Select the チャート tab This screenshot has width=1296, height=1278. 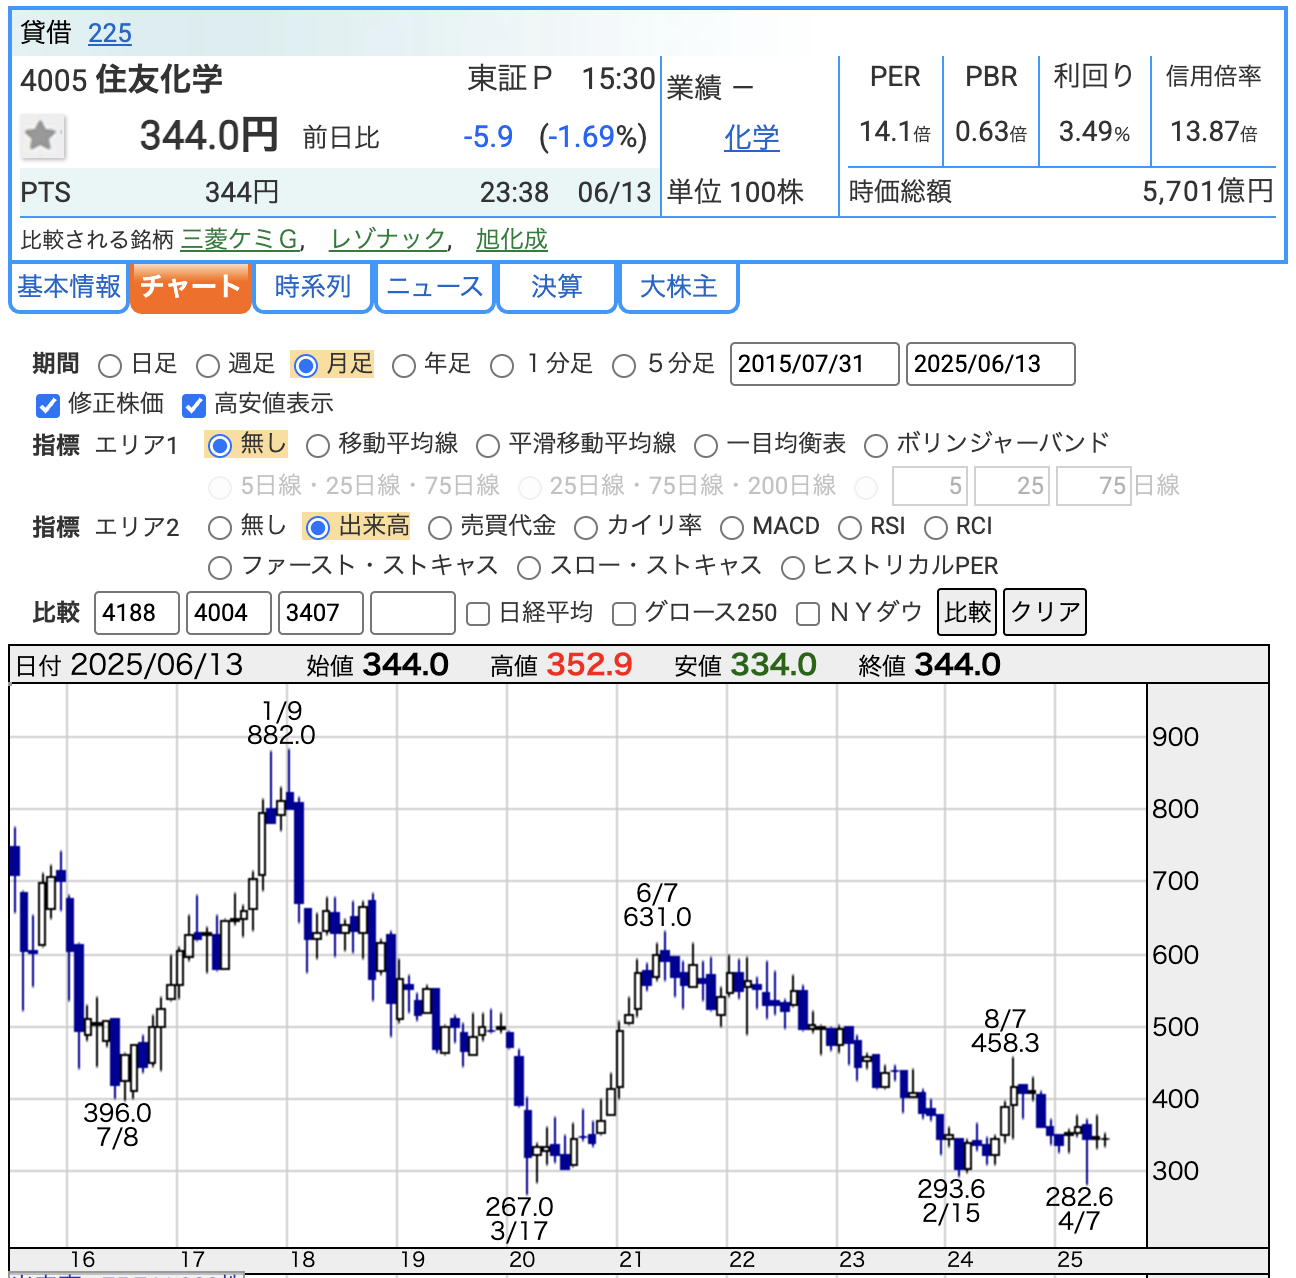click(190, 287)
